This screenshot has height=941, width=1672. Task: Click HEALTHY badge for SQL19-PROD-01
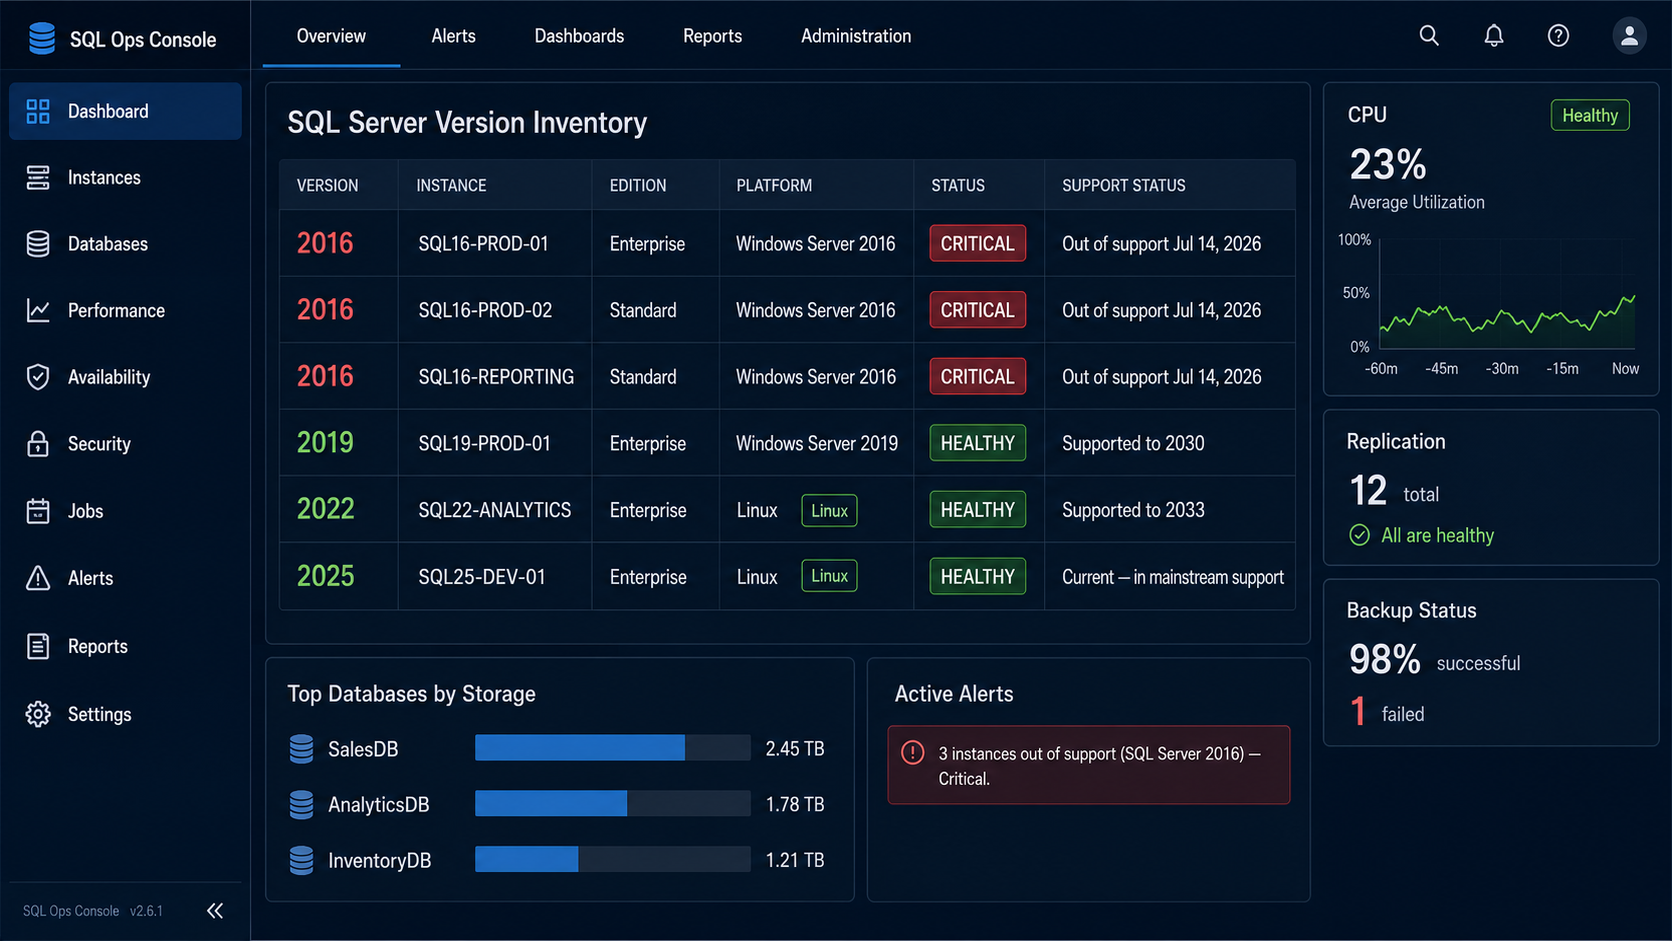(977, 443)
